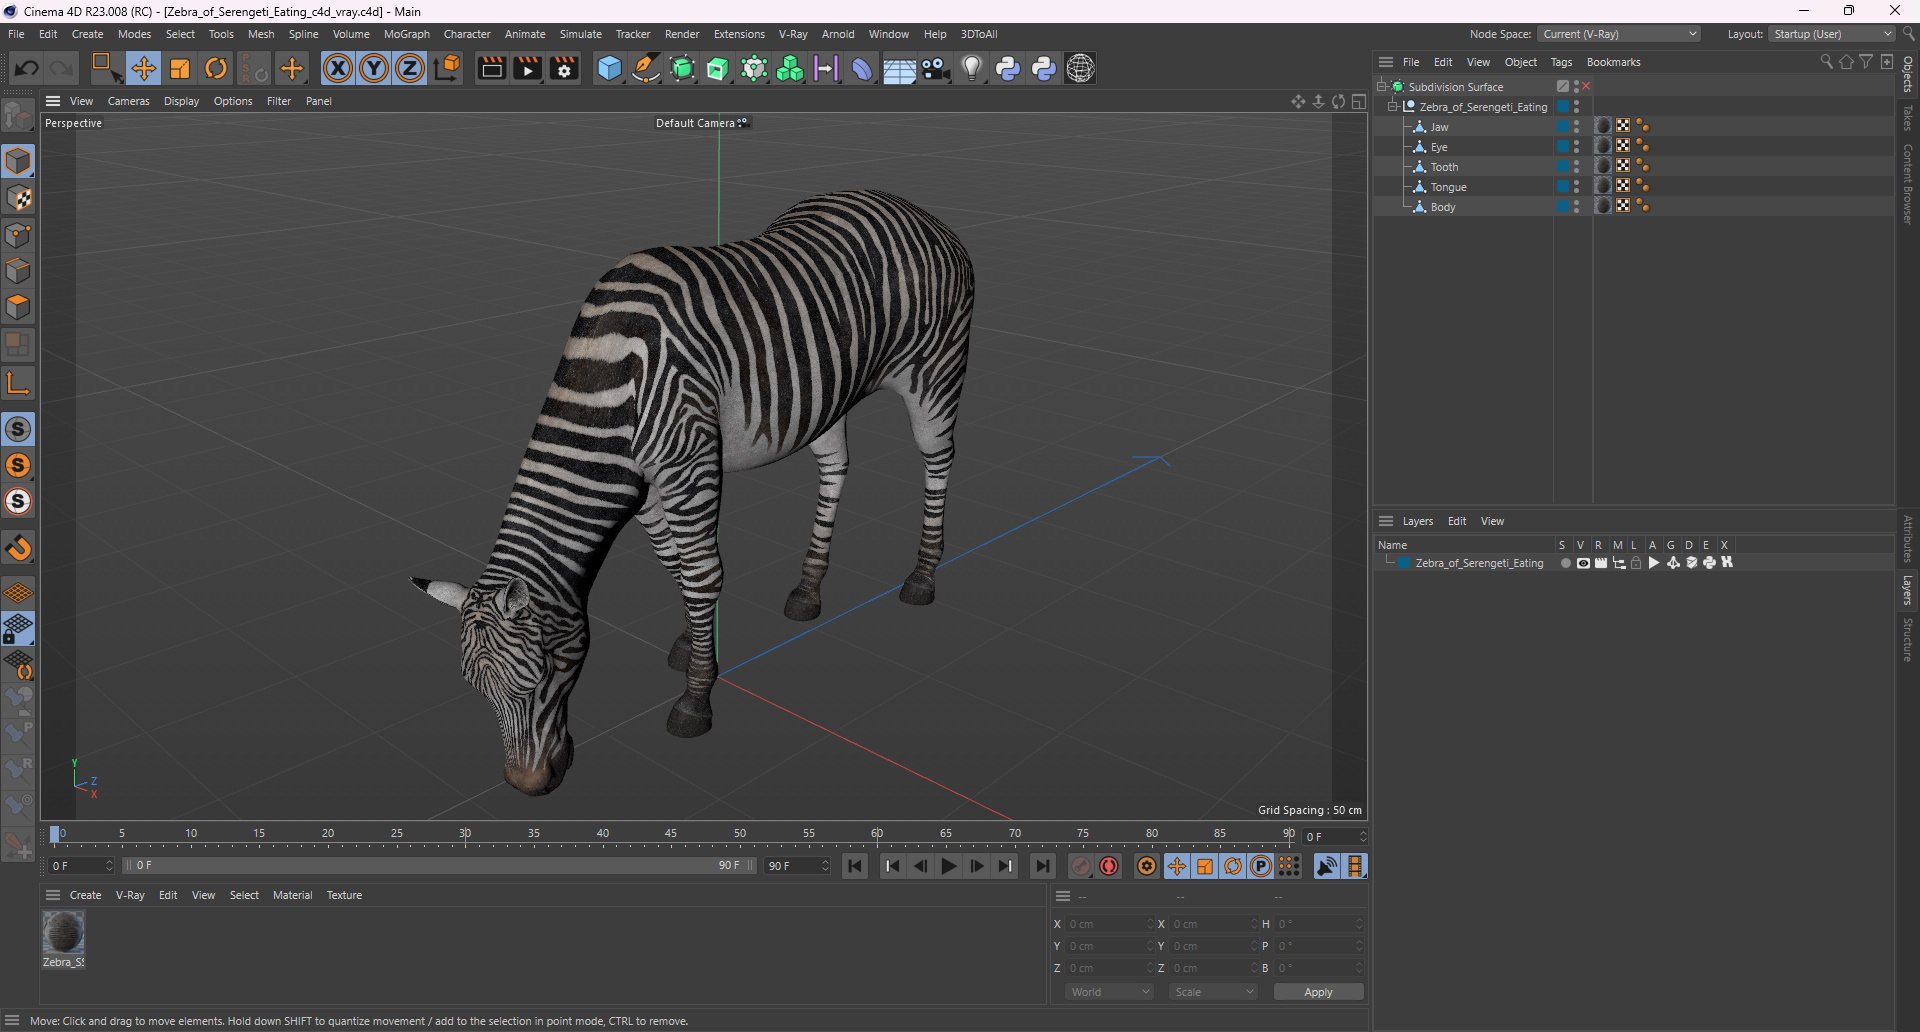Open the MoGraph Cloner icon
The width and height of the screenshot is (1920, 1032).
coord(790,68)
